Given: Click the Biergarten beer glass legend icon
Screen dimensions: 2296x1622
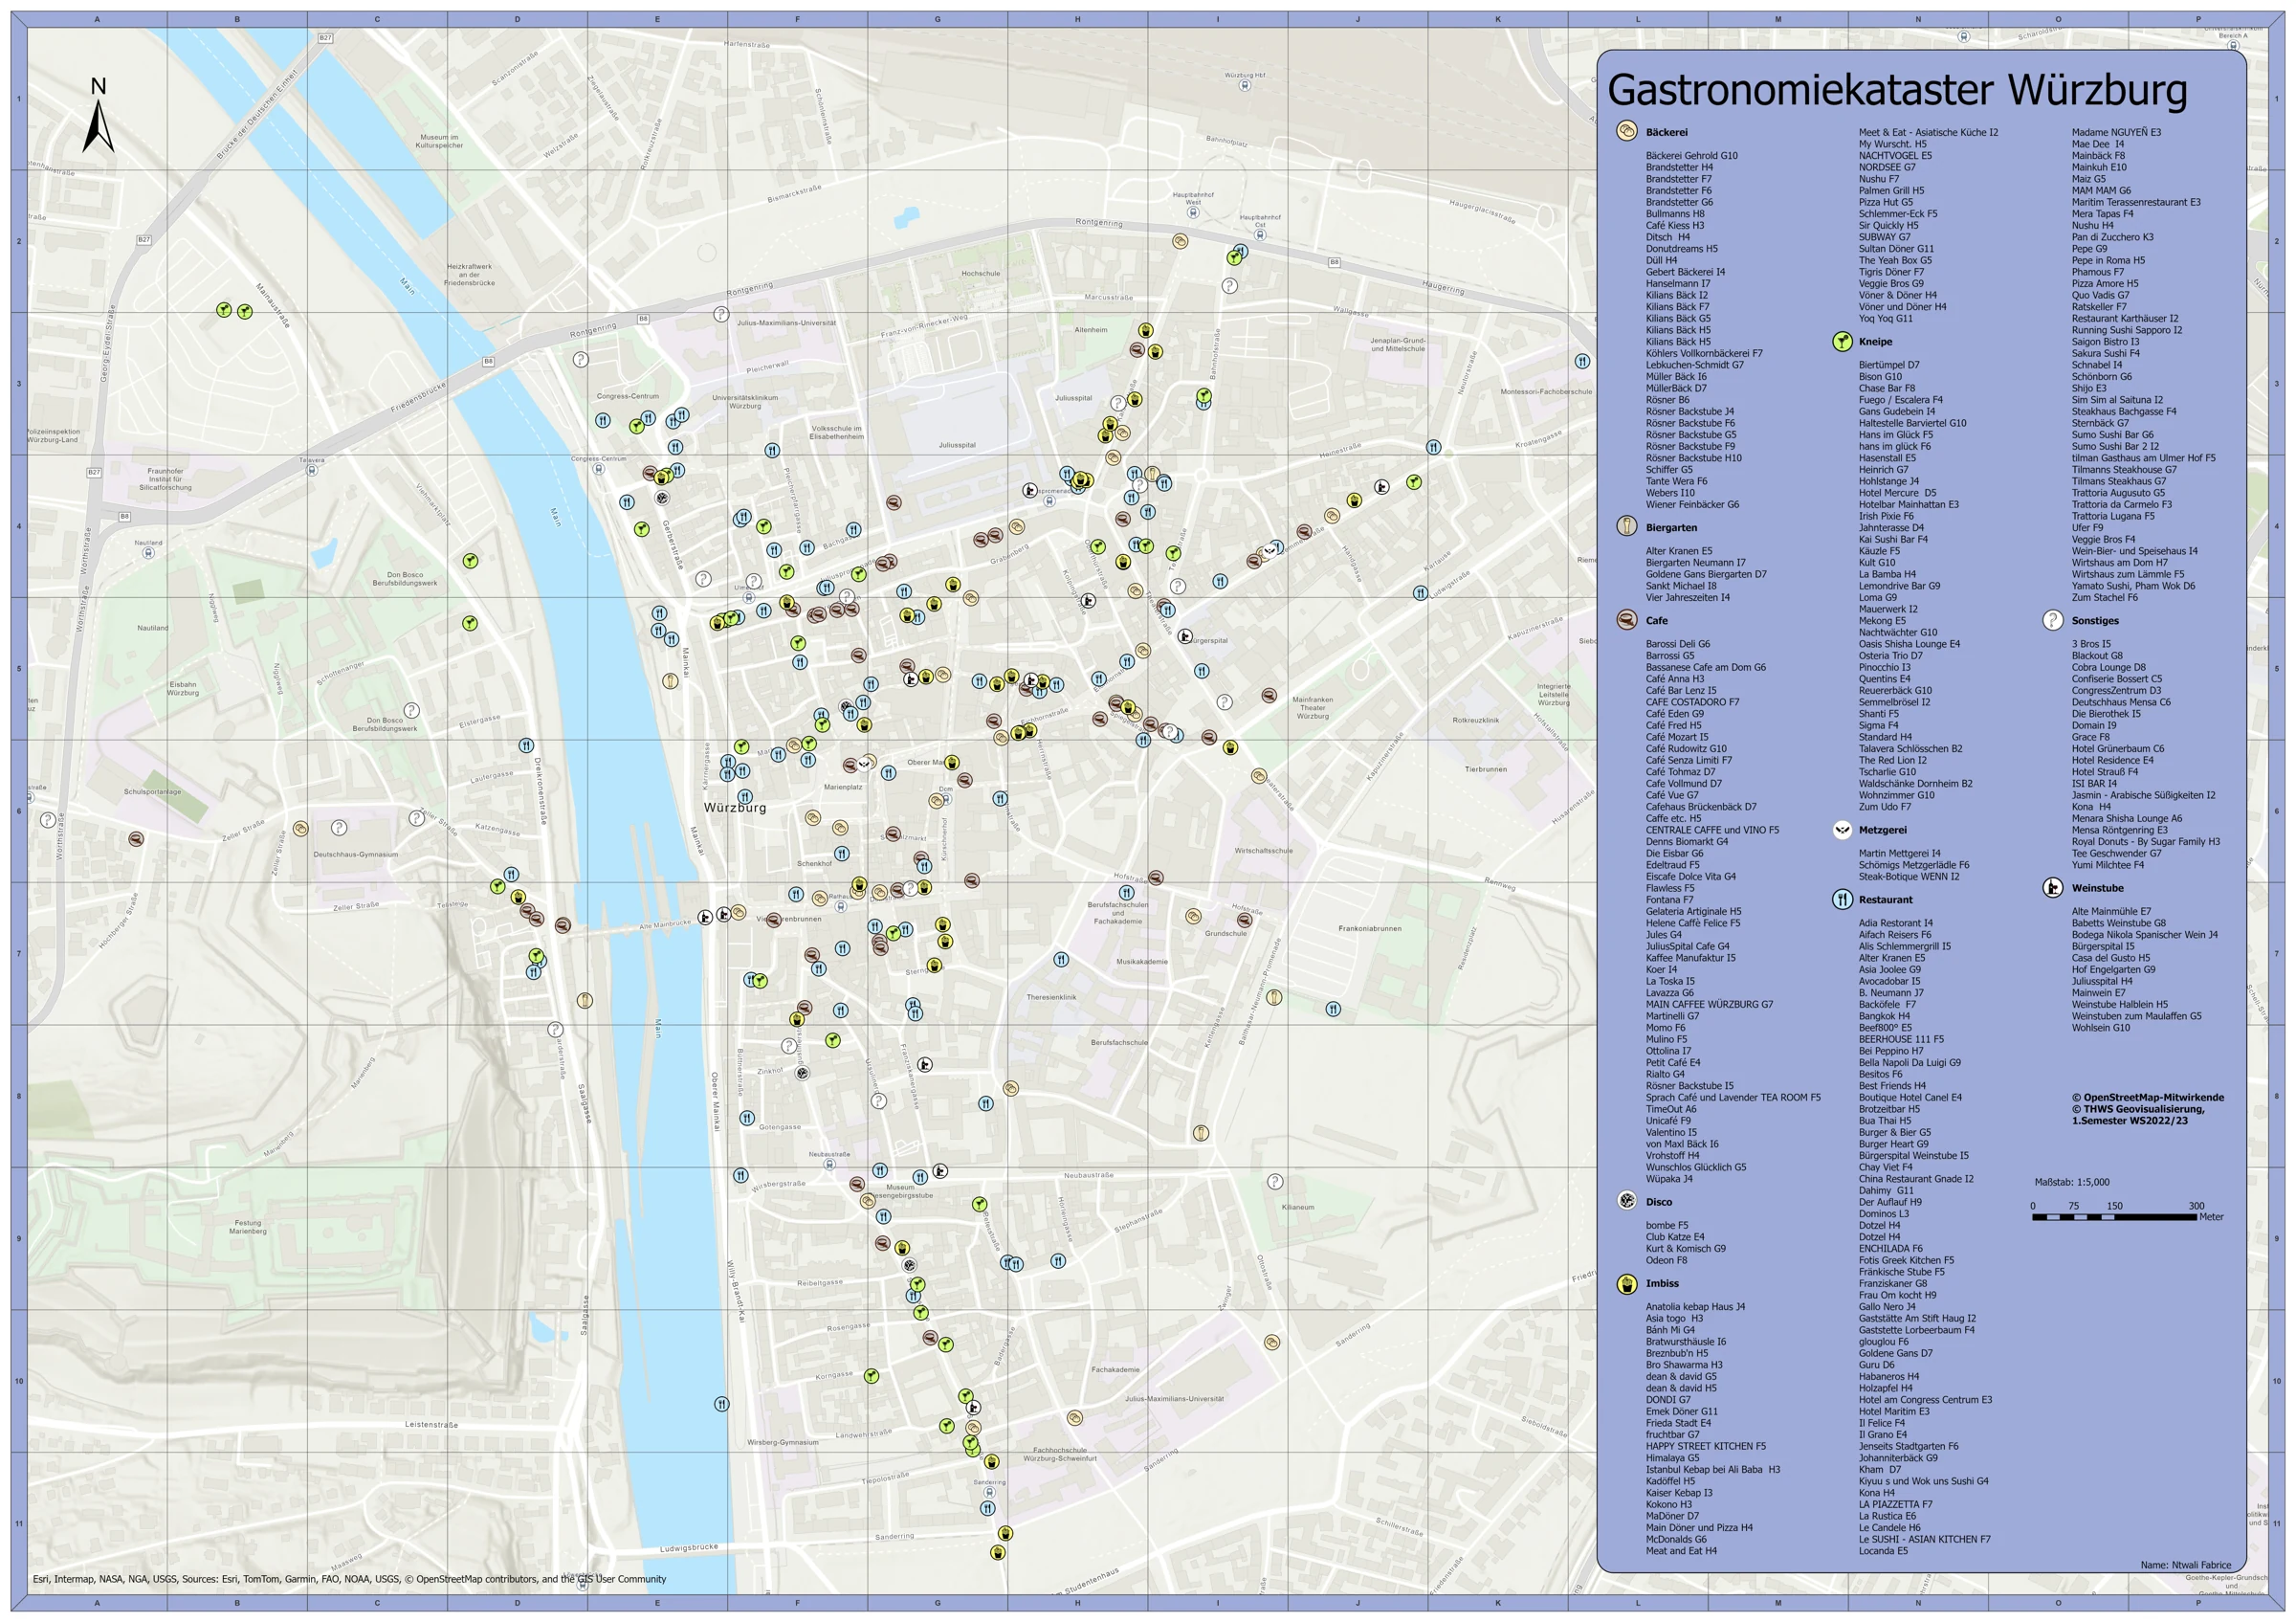Looking at the screenshot, I should point(1626,527).
